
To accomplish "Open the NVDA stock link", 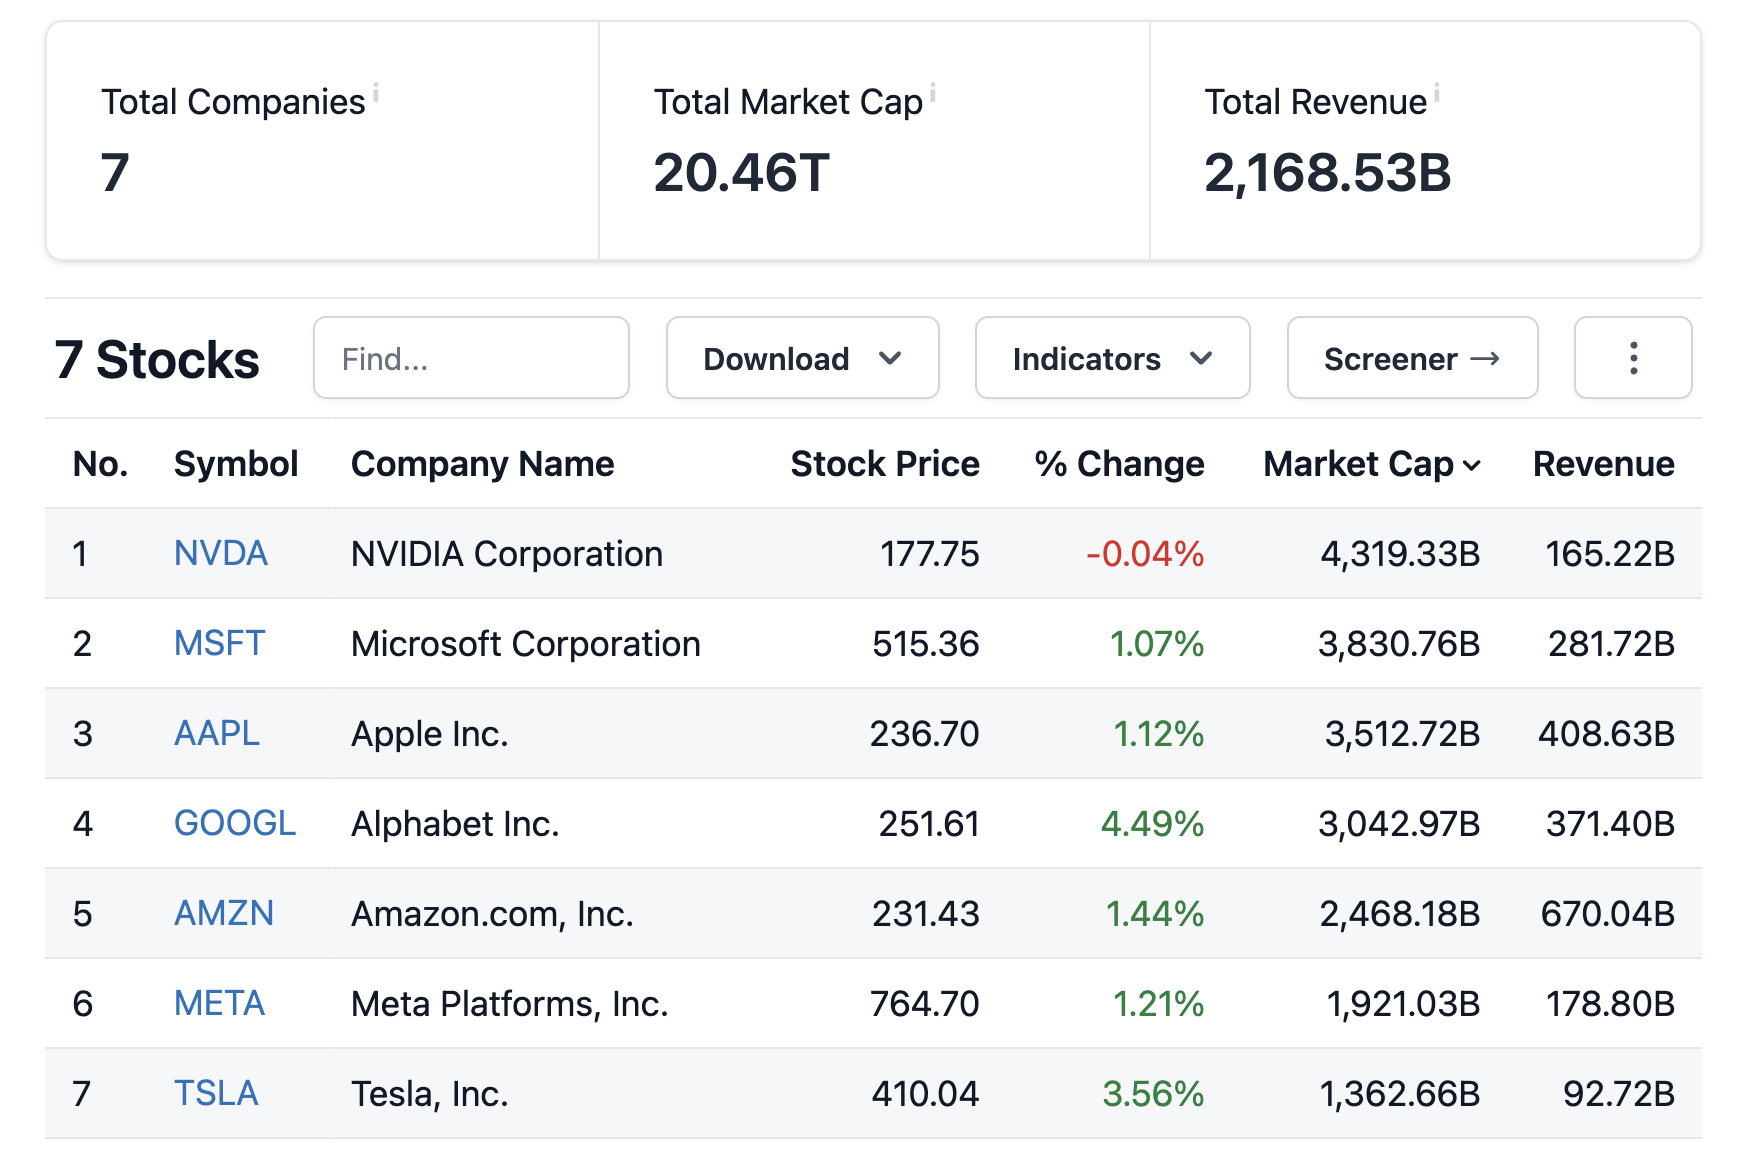I will click(221, 553).
